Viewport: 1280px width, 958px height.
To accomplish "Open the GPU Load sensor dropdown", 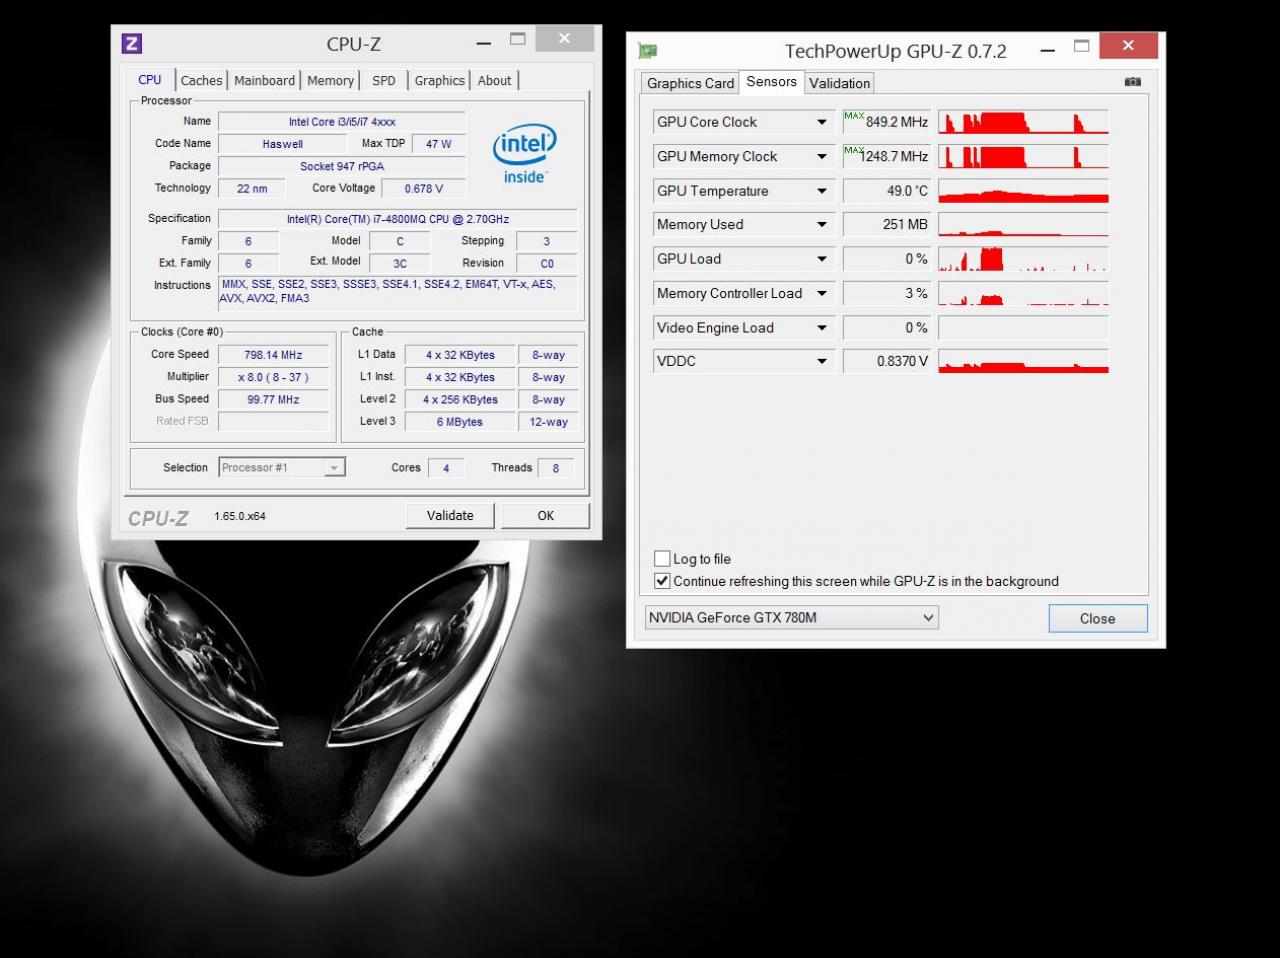I will [x=822, y=259].
